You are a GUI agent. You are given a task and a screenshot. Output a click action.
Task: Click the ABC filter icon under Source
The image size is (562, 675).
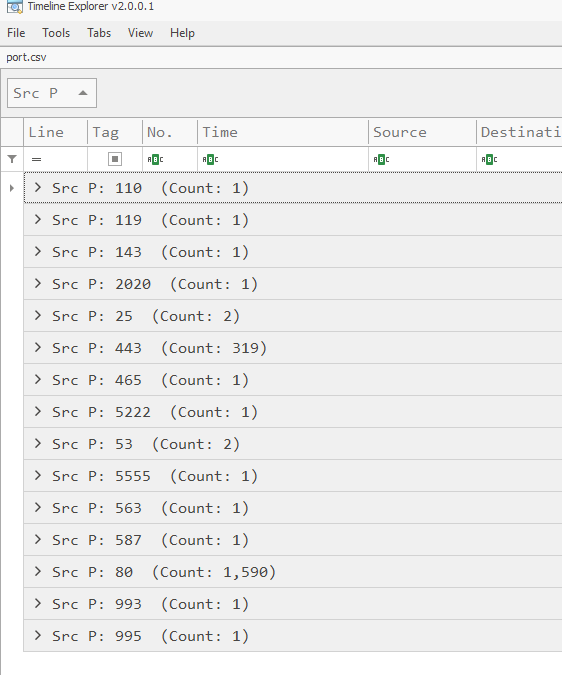pos(381,160)
